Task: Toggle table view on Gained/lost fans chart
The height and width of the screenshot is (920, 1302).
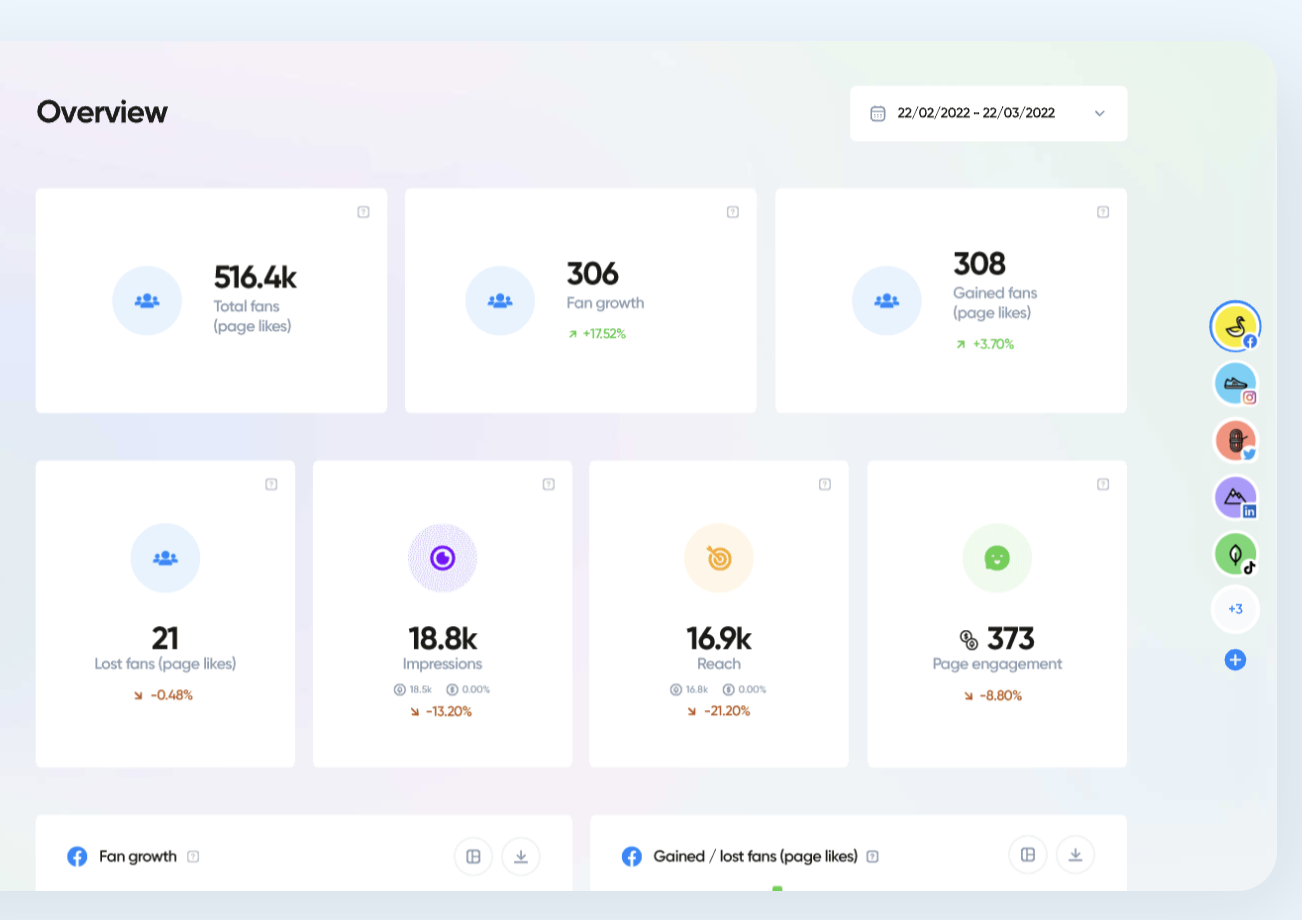Action: click(1027, 855)
